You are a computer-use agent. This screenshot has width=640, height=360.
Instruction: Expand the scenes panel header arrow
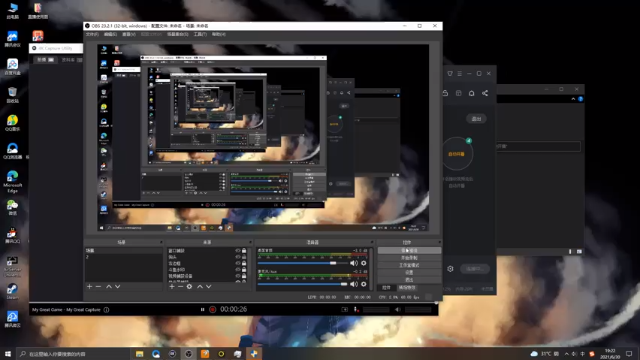[x=161, y=242]
